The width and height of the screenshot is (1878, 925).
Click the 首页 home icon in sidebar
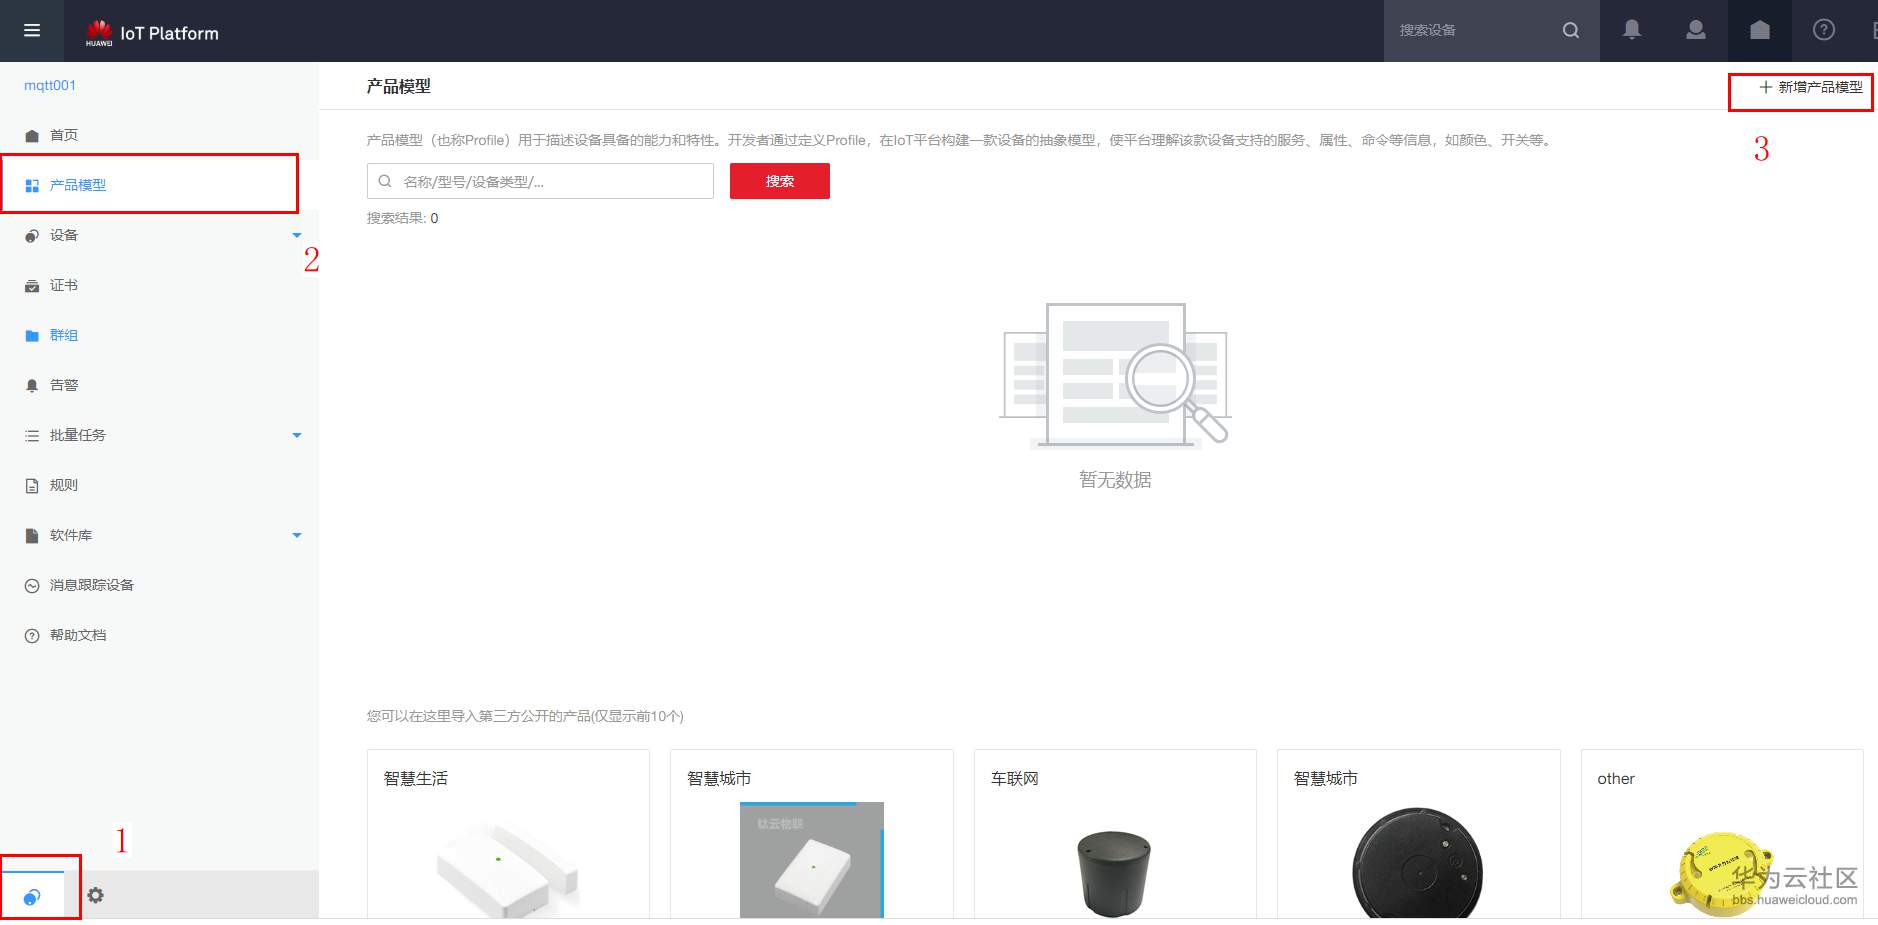[33, 134]
